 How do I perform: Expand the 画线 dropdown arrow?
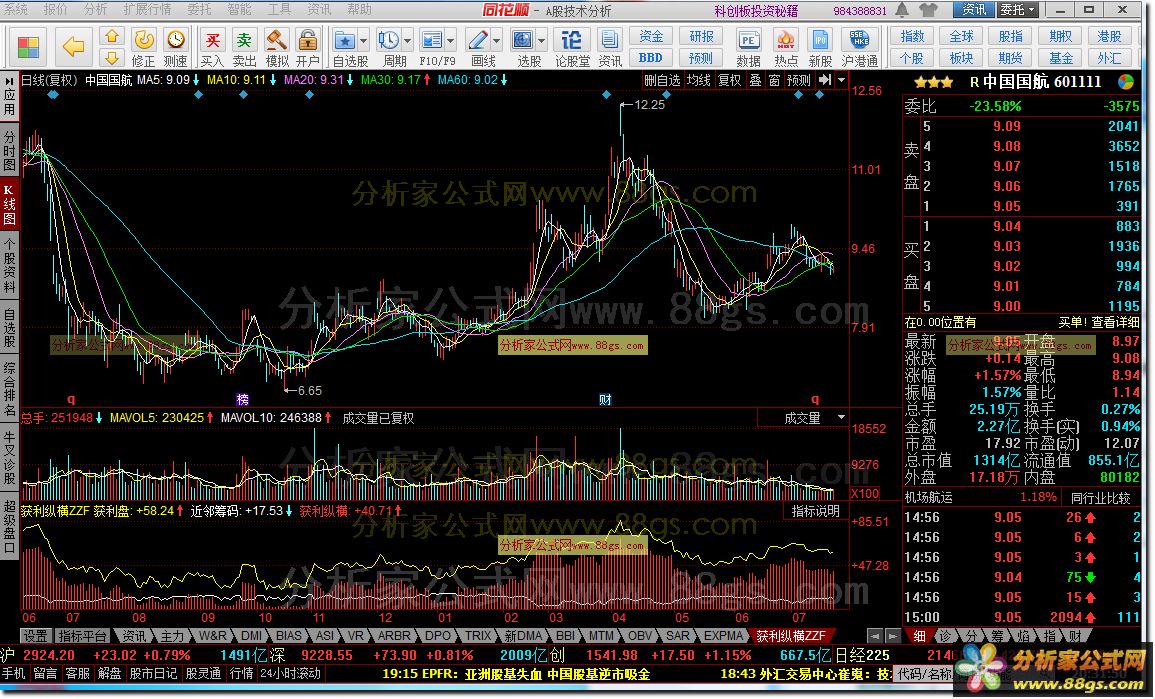[496, 41]
